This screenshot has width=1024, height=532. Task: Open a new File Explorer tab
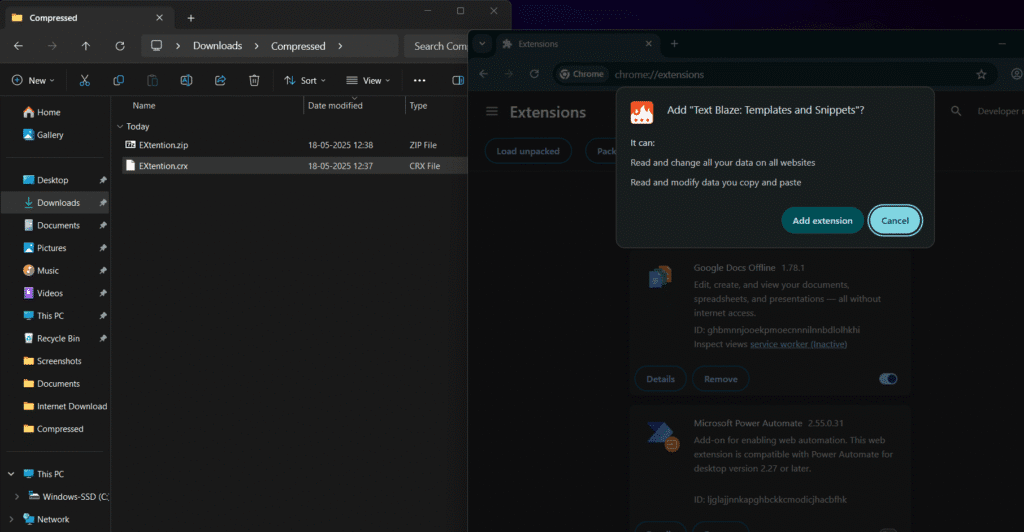click(191, 18)
